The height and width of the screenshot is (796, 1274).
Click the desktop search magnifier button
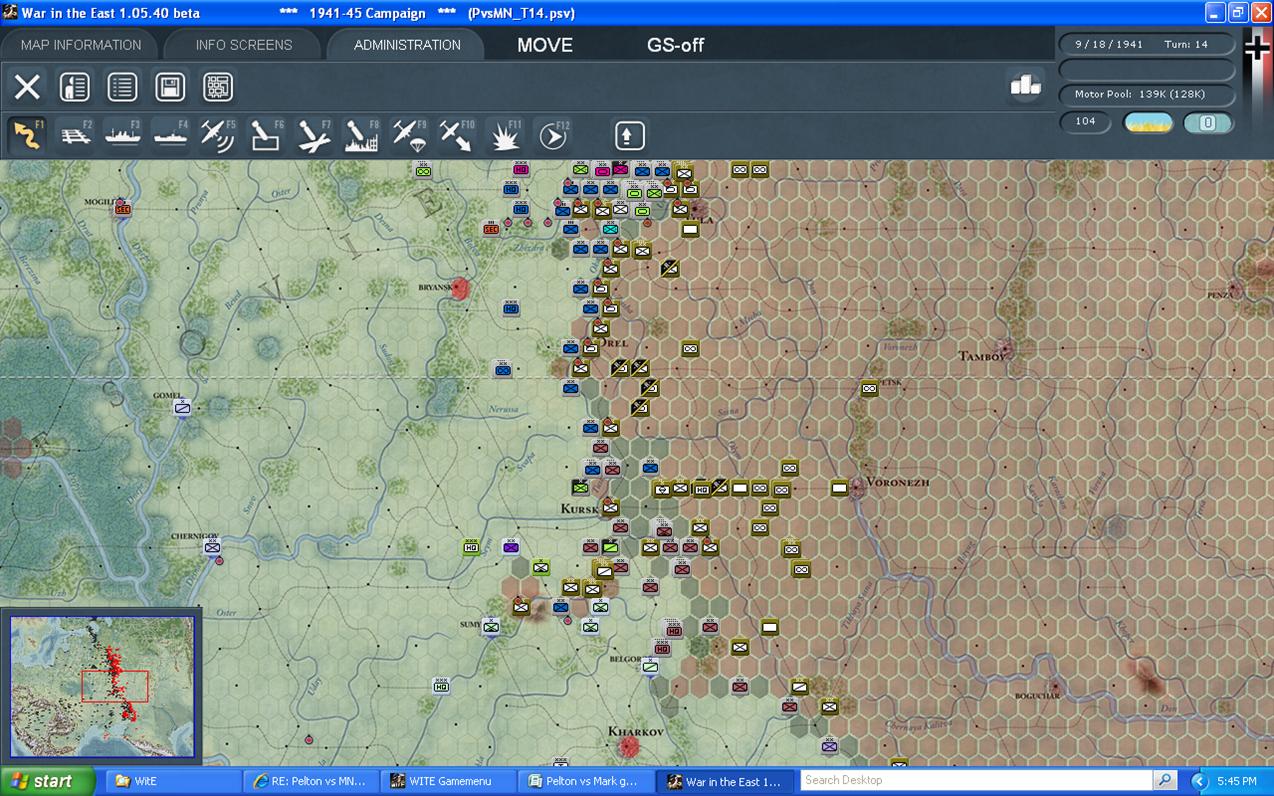[1165, 780]
